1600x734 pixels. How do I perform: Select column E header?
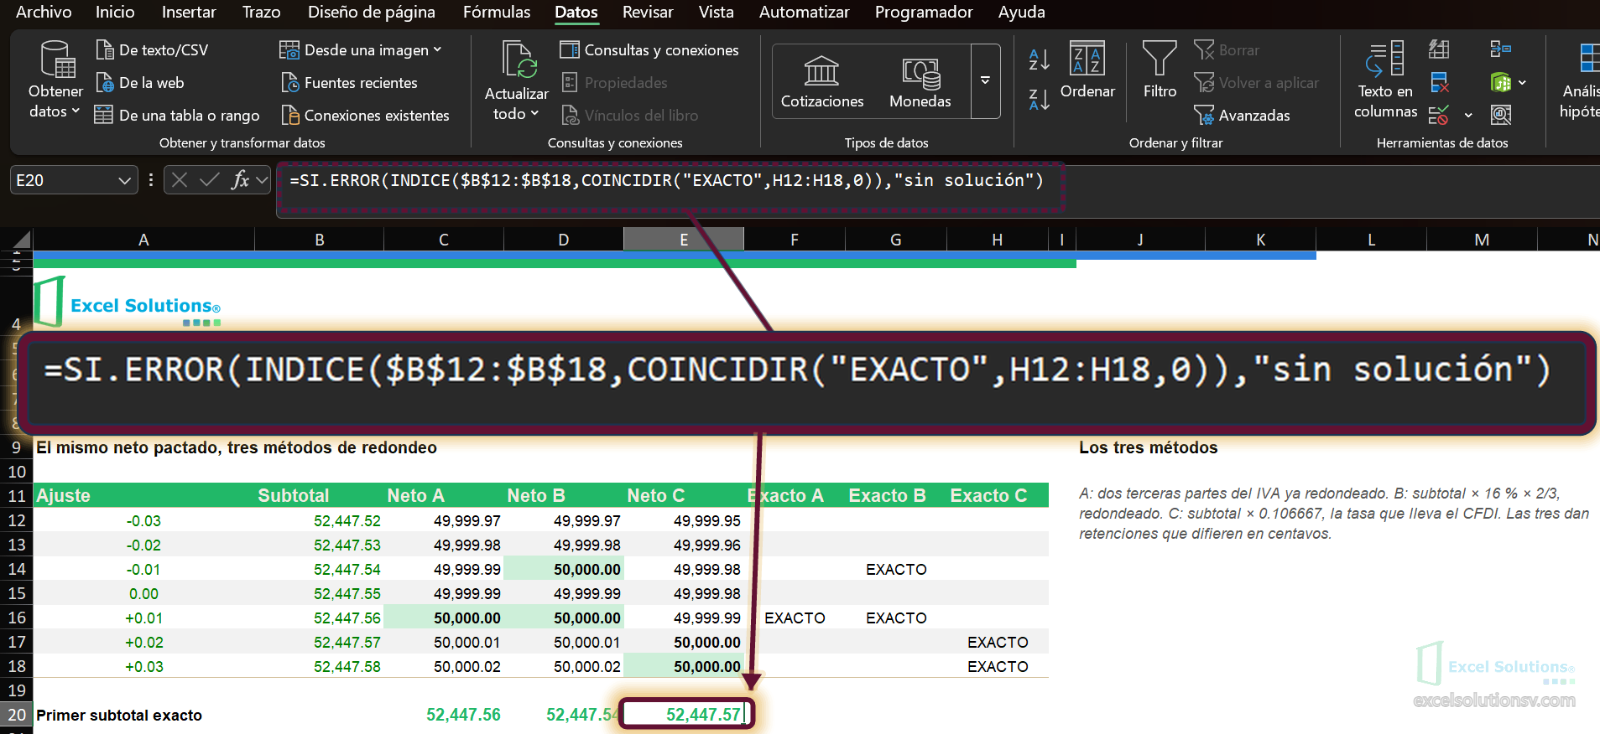(x=684, y=239)
